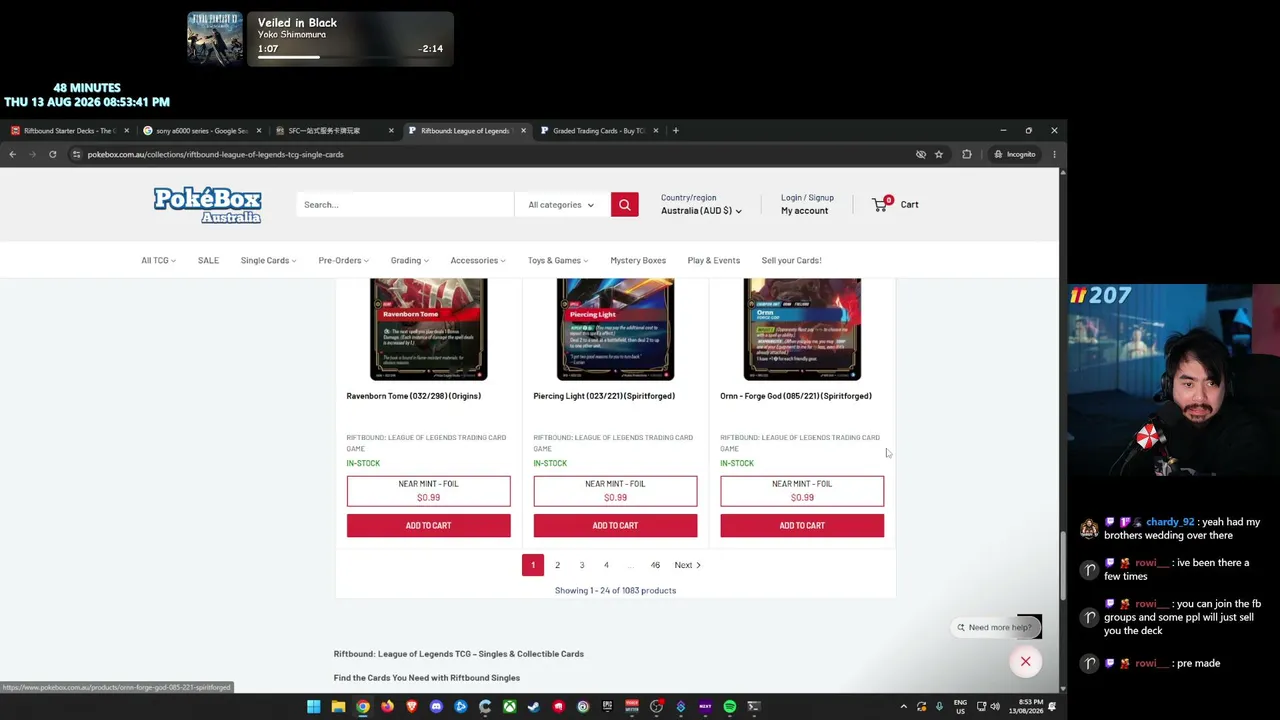
Task: Open the terminal app in the taskbar
Action: [x=754, y=707]
